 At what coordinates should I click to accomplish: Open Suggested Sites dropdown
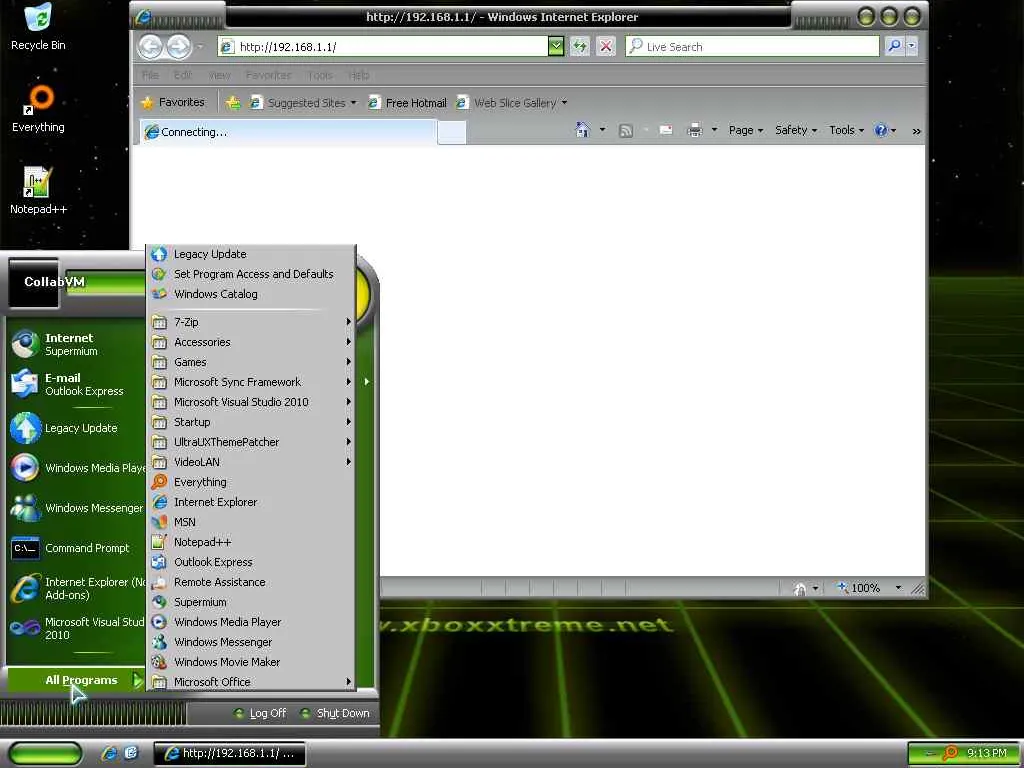304,103
